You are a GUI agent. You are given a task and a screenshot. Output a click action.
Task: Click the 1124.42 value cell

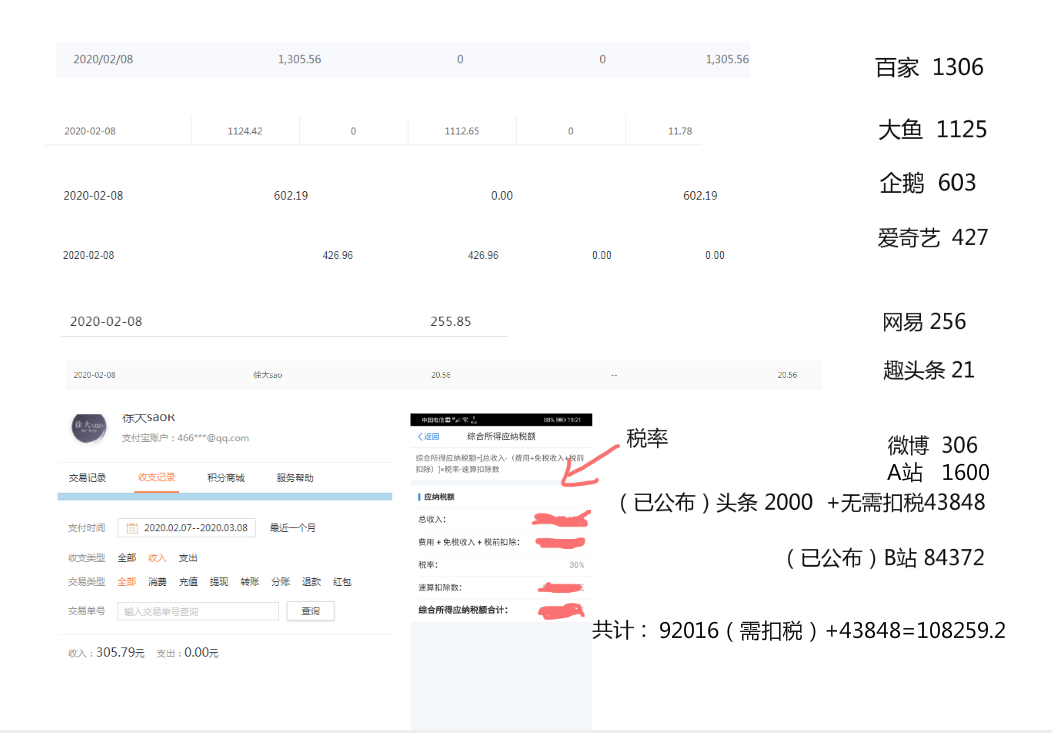245,131
